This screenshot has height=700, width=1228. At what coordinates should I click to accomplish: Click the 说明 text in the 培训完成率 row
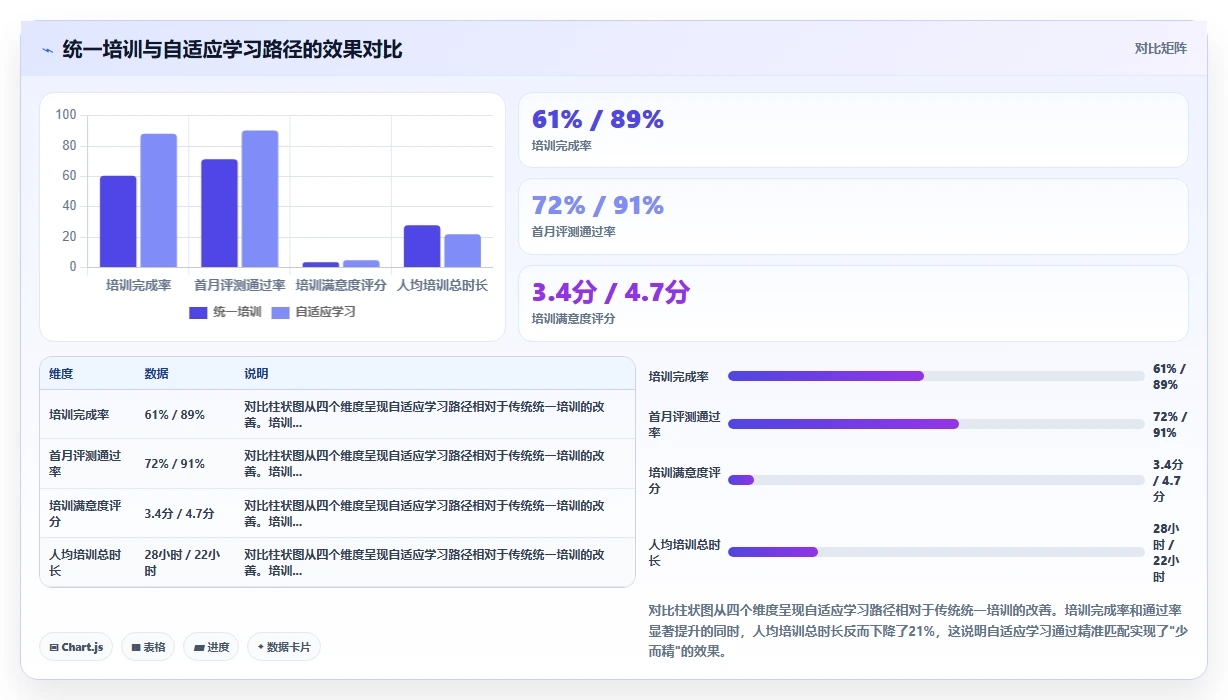(x=424, y=414)
